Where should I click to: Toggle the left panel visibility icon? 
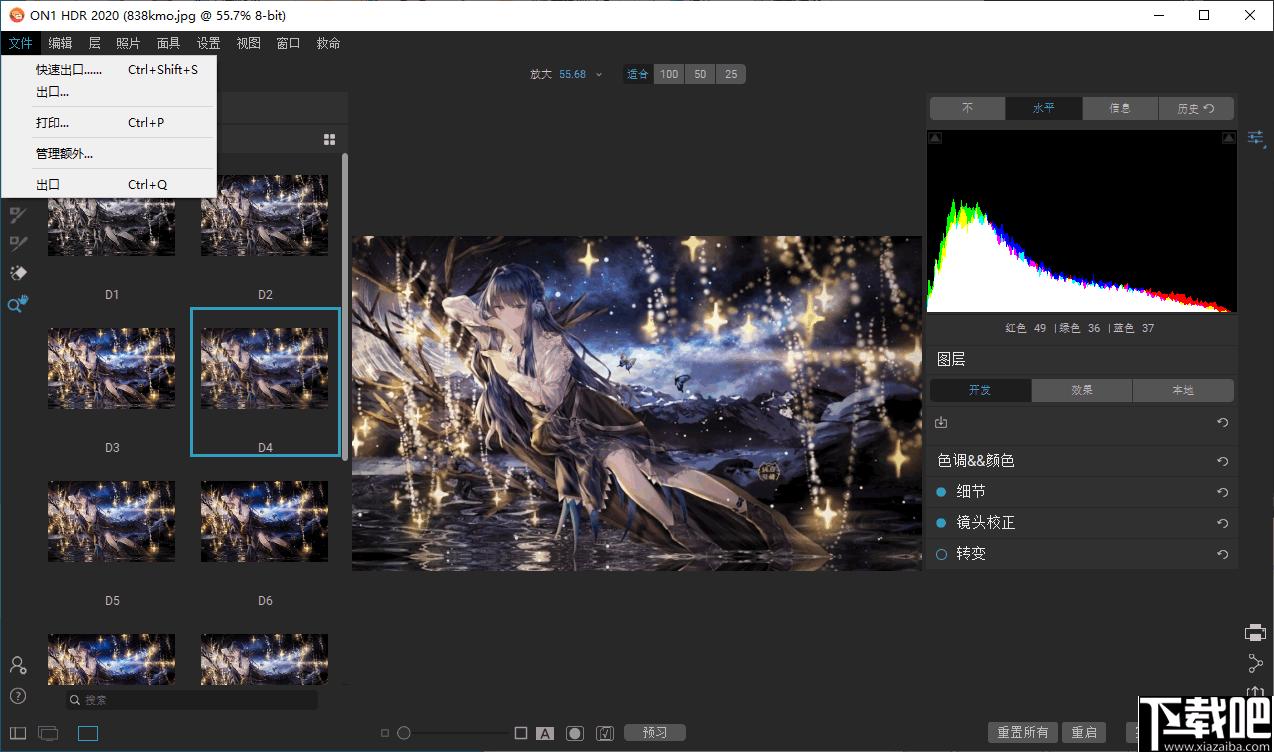point(18,734)
